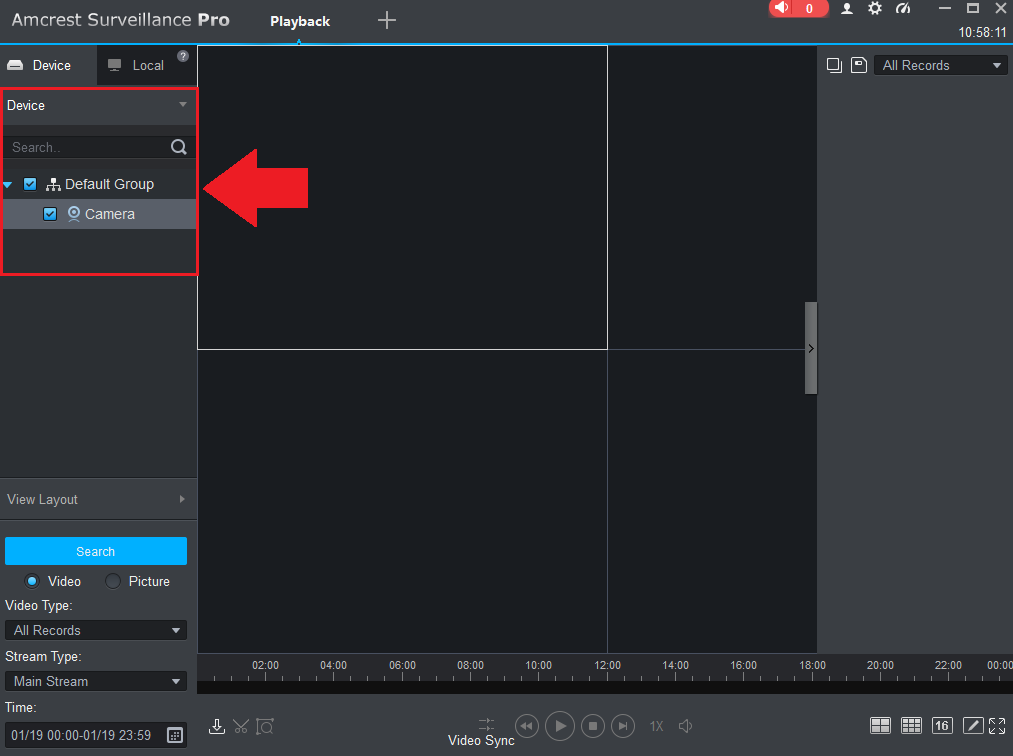This screenshot has width=1013, height=756.
Task: Click the scissors clip icon
Action: (x=241, y=726)
